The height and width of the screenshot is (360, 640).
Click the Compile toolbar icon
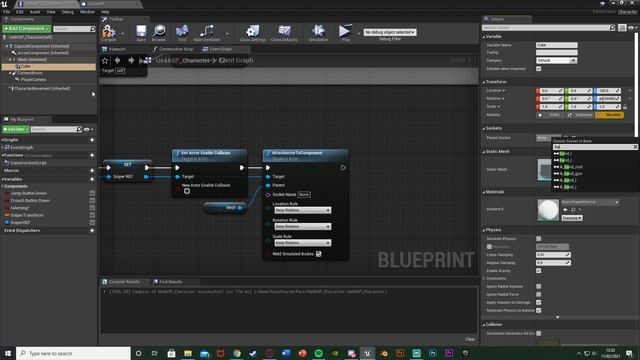(109, 31)
